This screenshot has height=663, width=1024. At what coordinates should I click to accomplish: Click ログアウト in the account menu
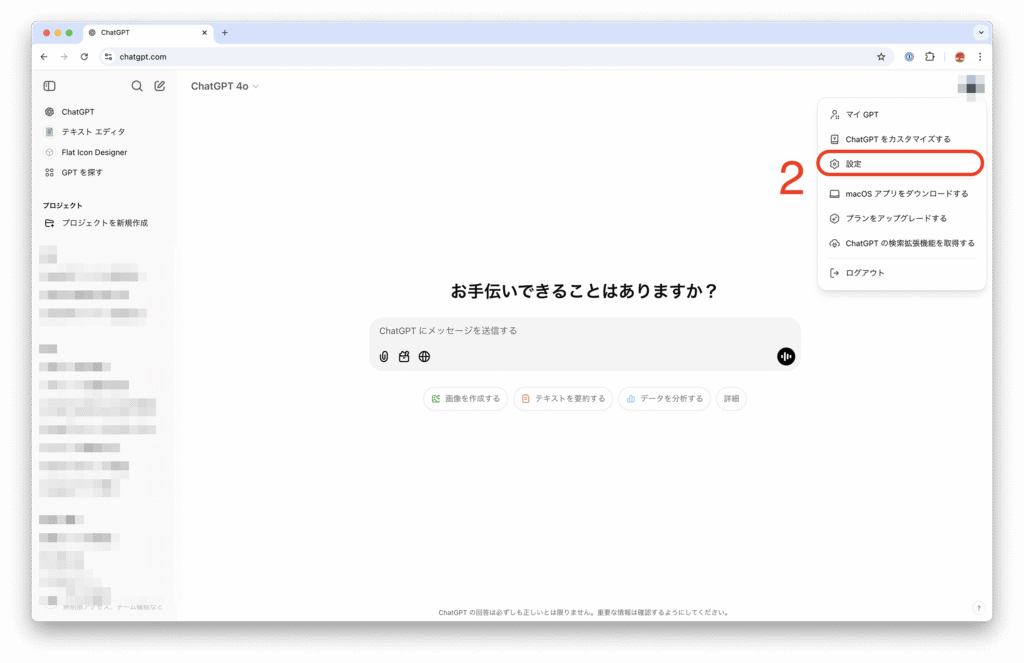[x=901, y=273]
